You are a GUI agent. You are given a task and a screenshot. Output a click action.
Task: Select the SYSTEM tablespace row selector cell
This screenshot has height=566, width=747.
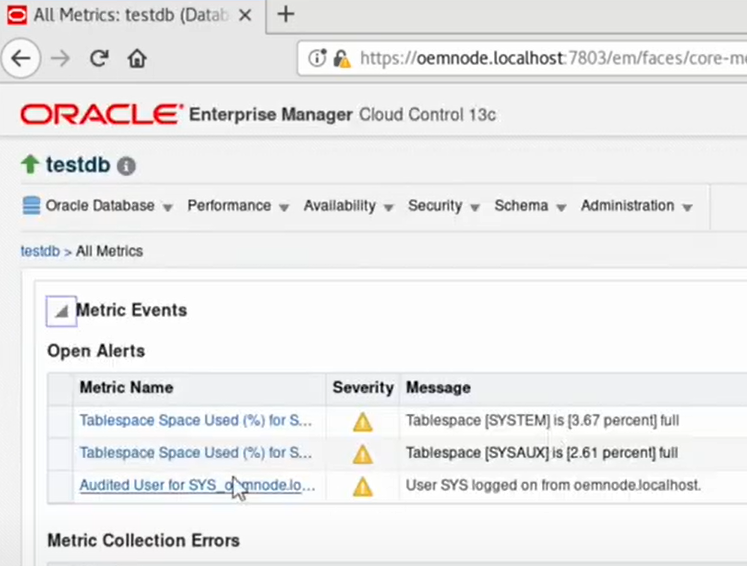[x=61, y=421]
